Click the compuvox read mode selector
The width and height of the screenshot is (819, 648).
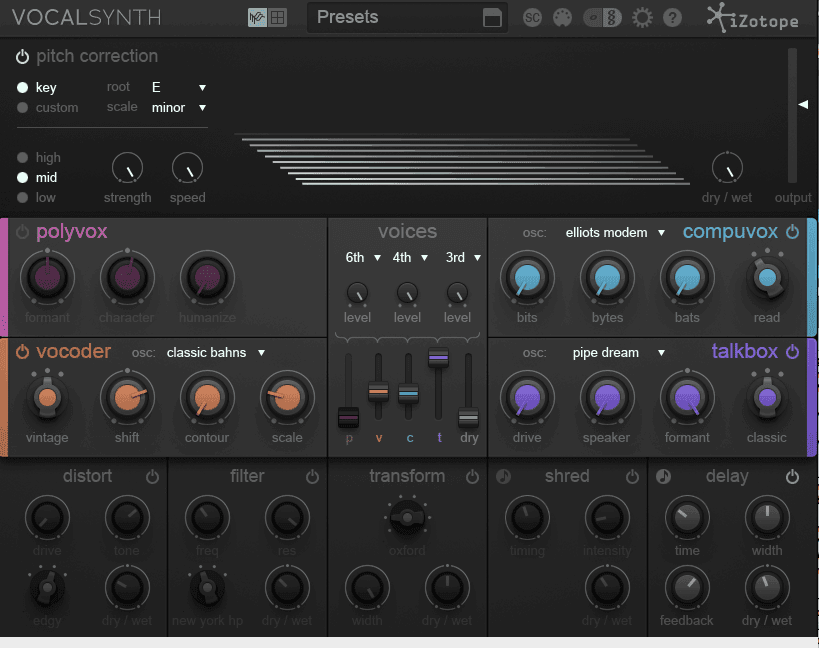coord(767,277)
